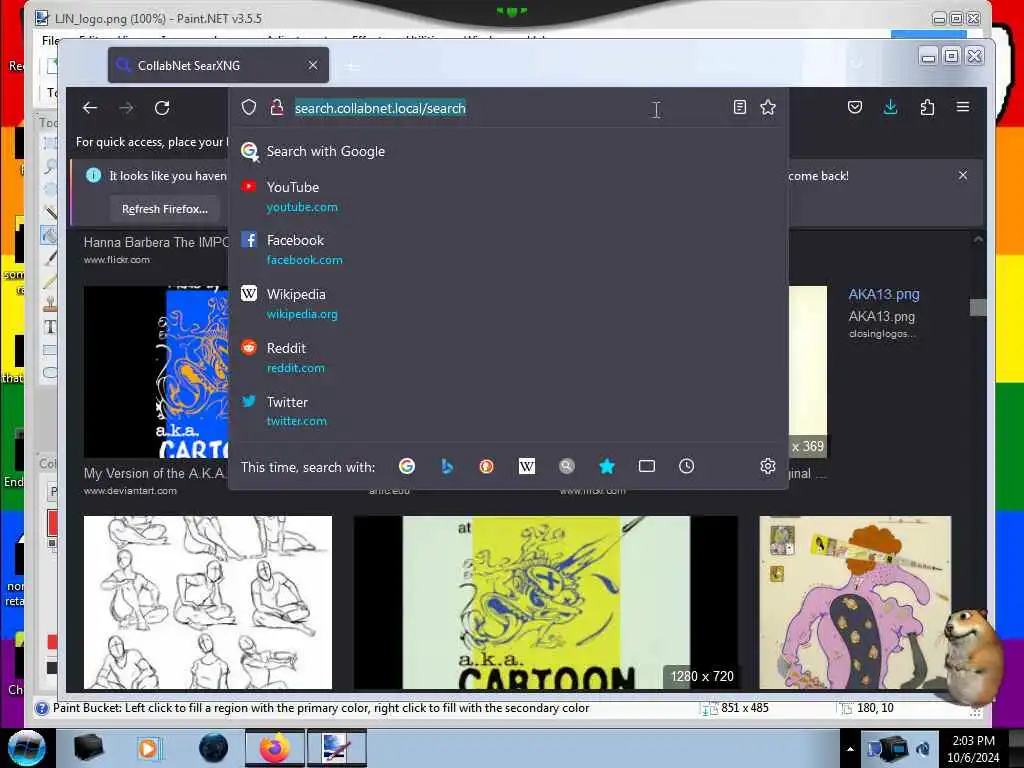Screen dimensions: 1024x768
Task: Open the AKA13.png result link
Action: (x=884, y=294)
